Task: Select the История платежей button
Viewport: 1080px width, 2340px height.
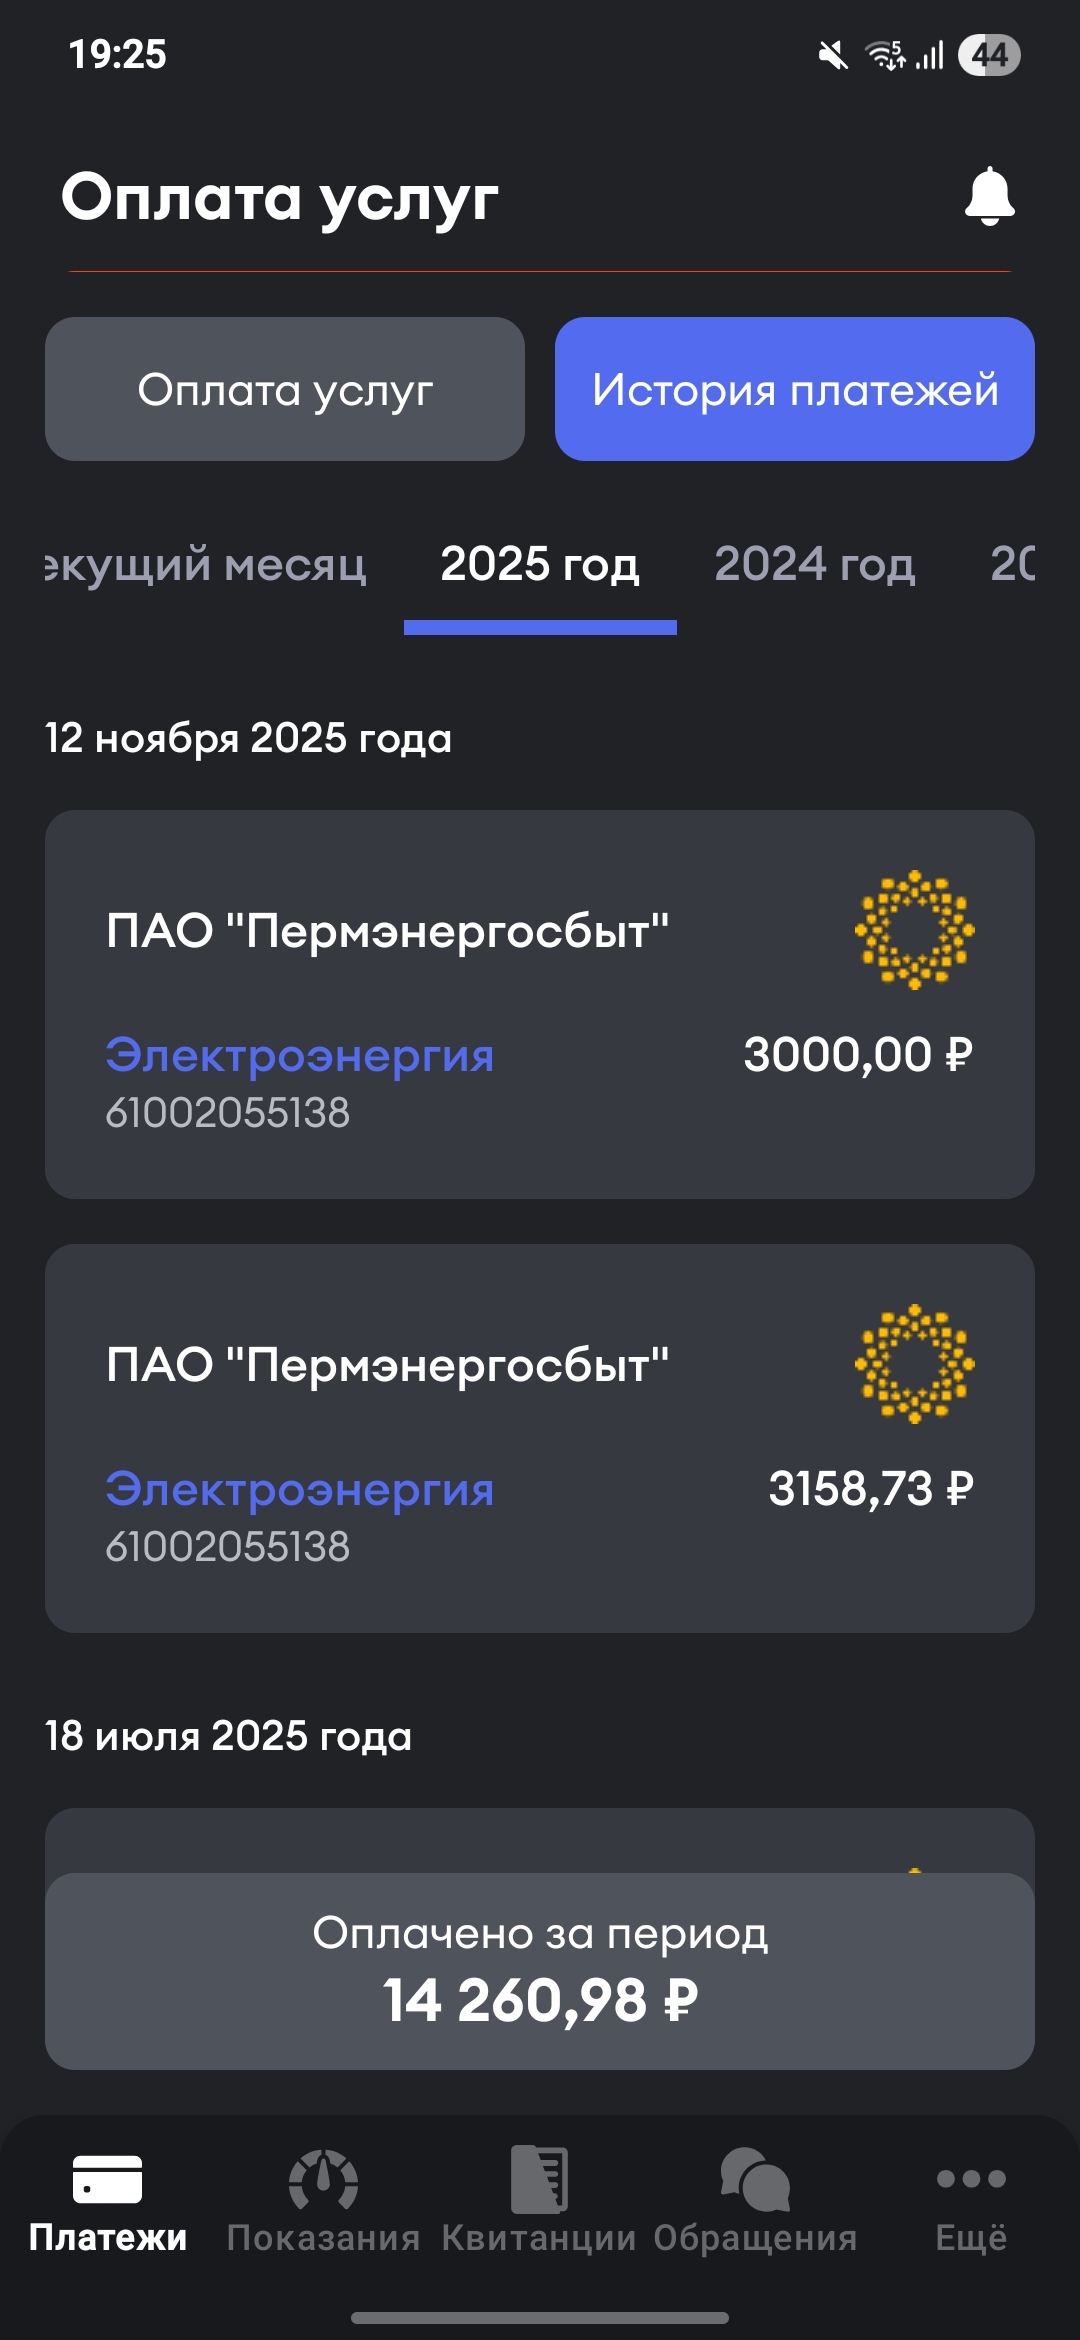Action: pyautogui.click(x=795, y=389)
